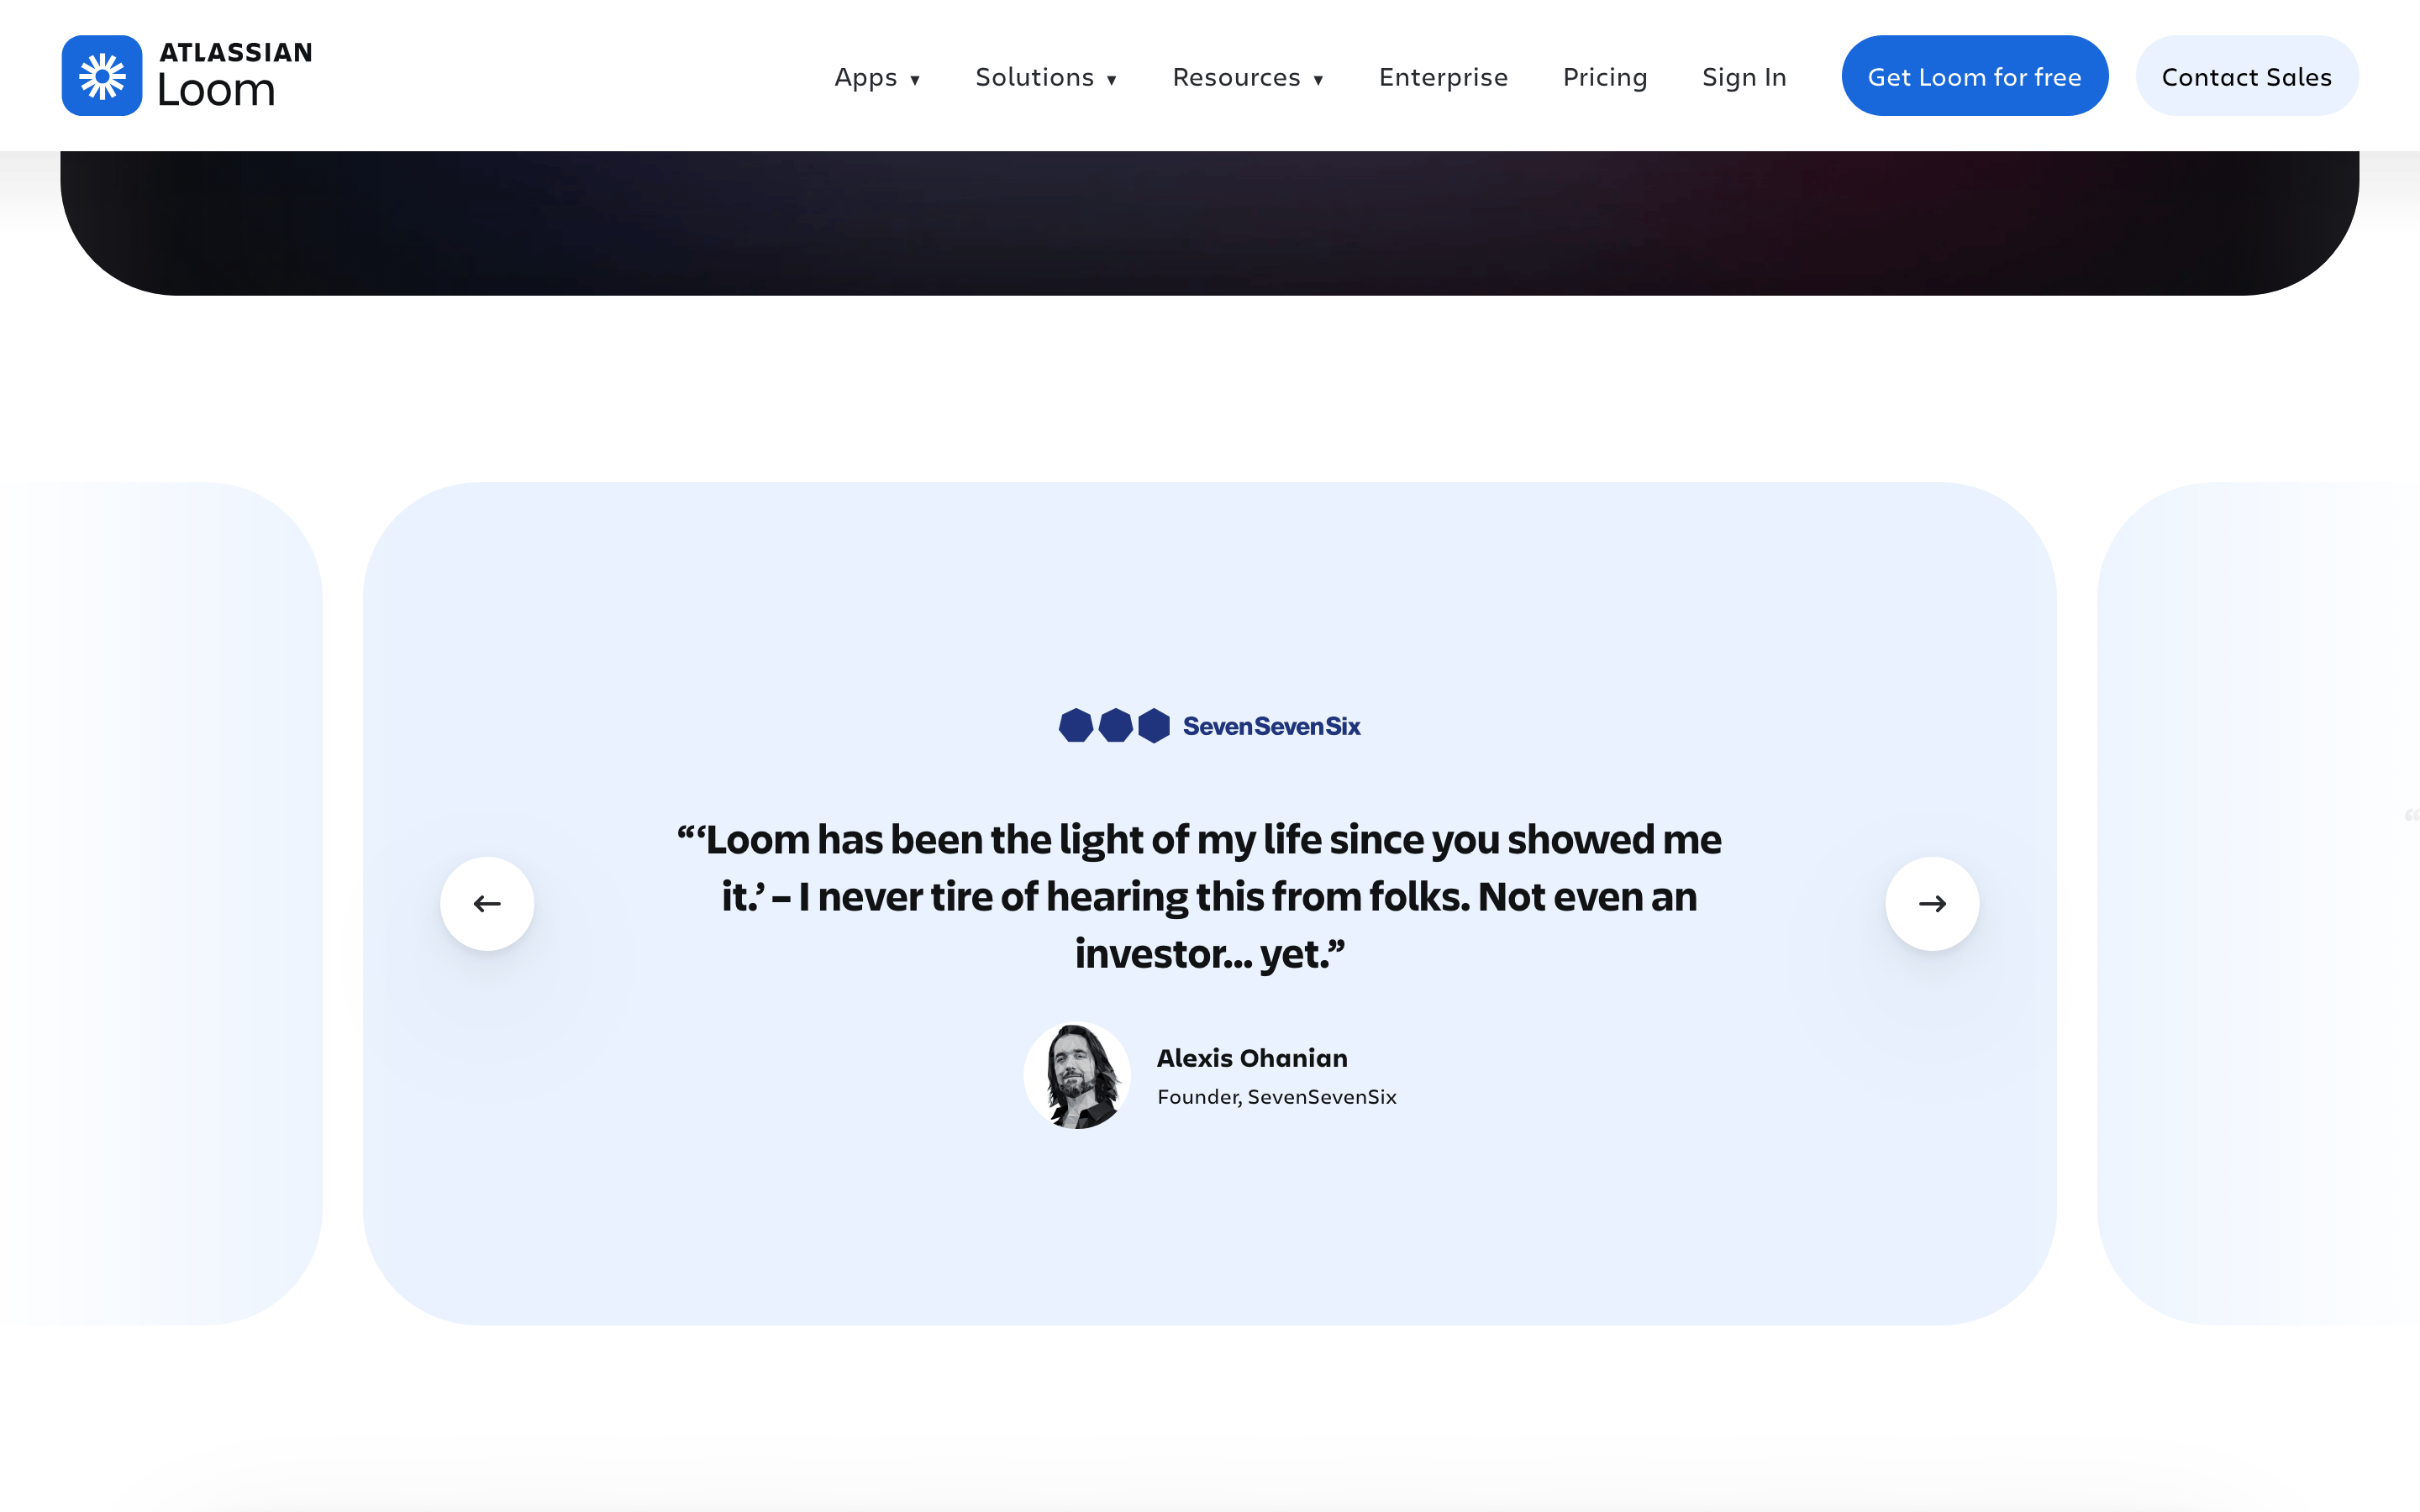Click Sign In link
The image size is (2420, 1512).
coord(1744,77)
